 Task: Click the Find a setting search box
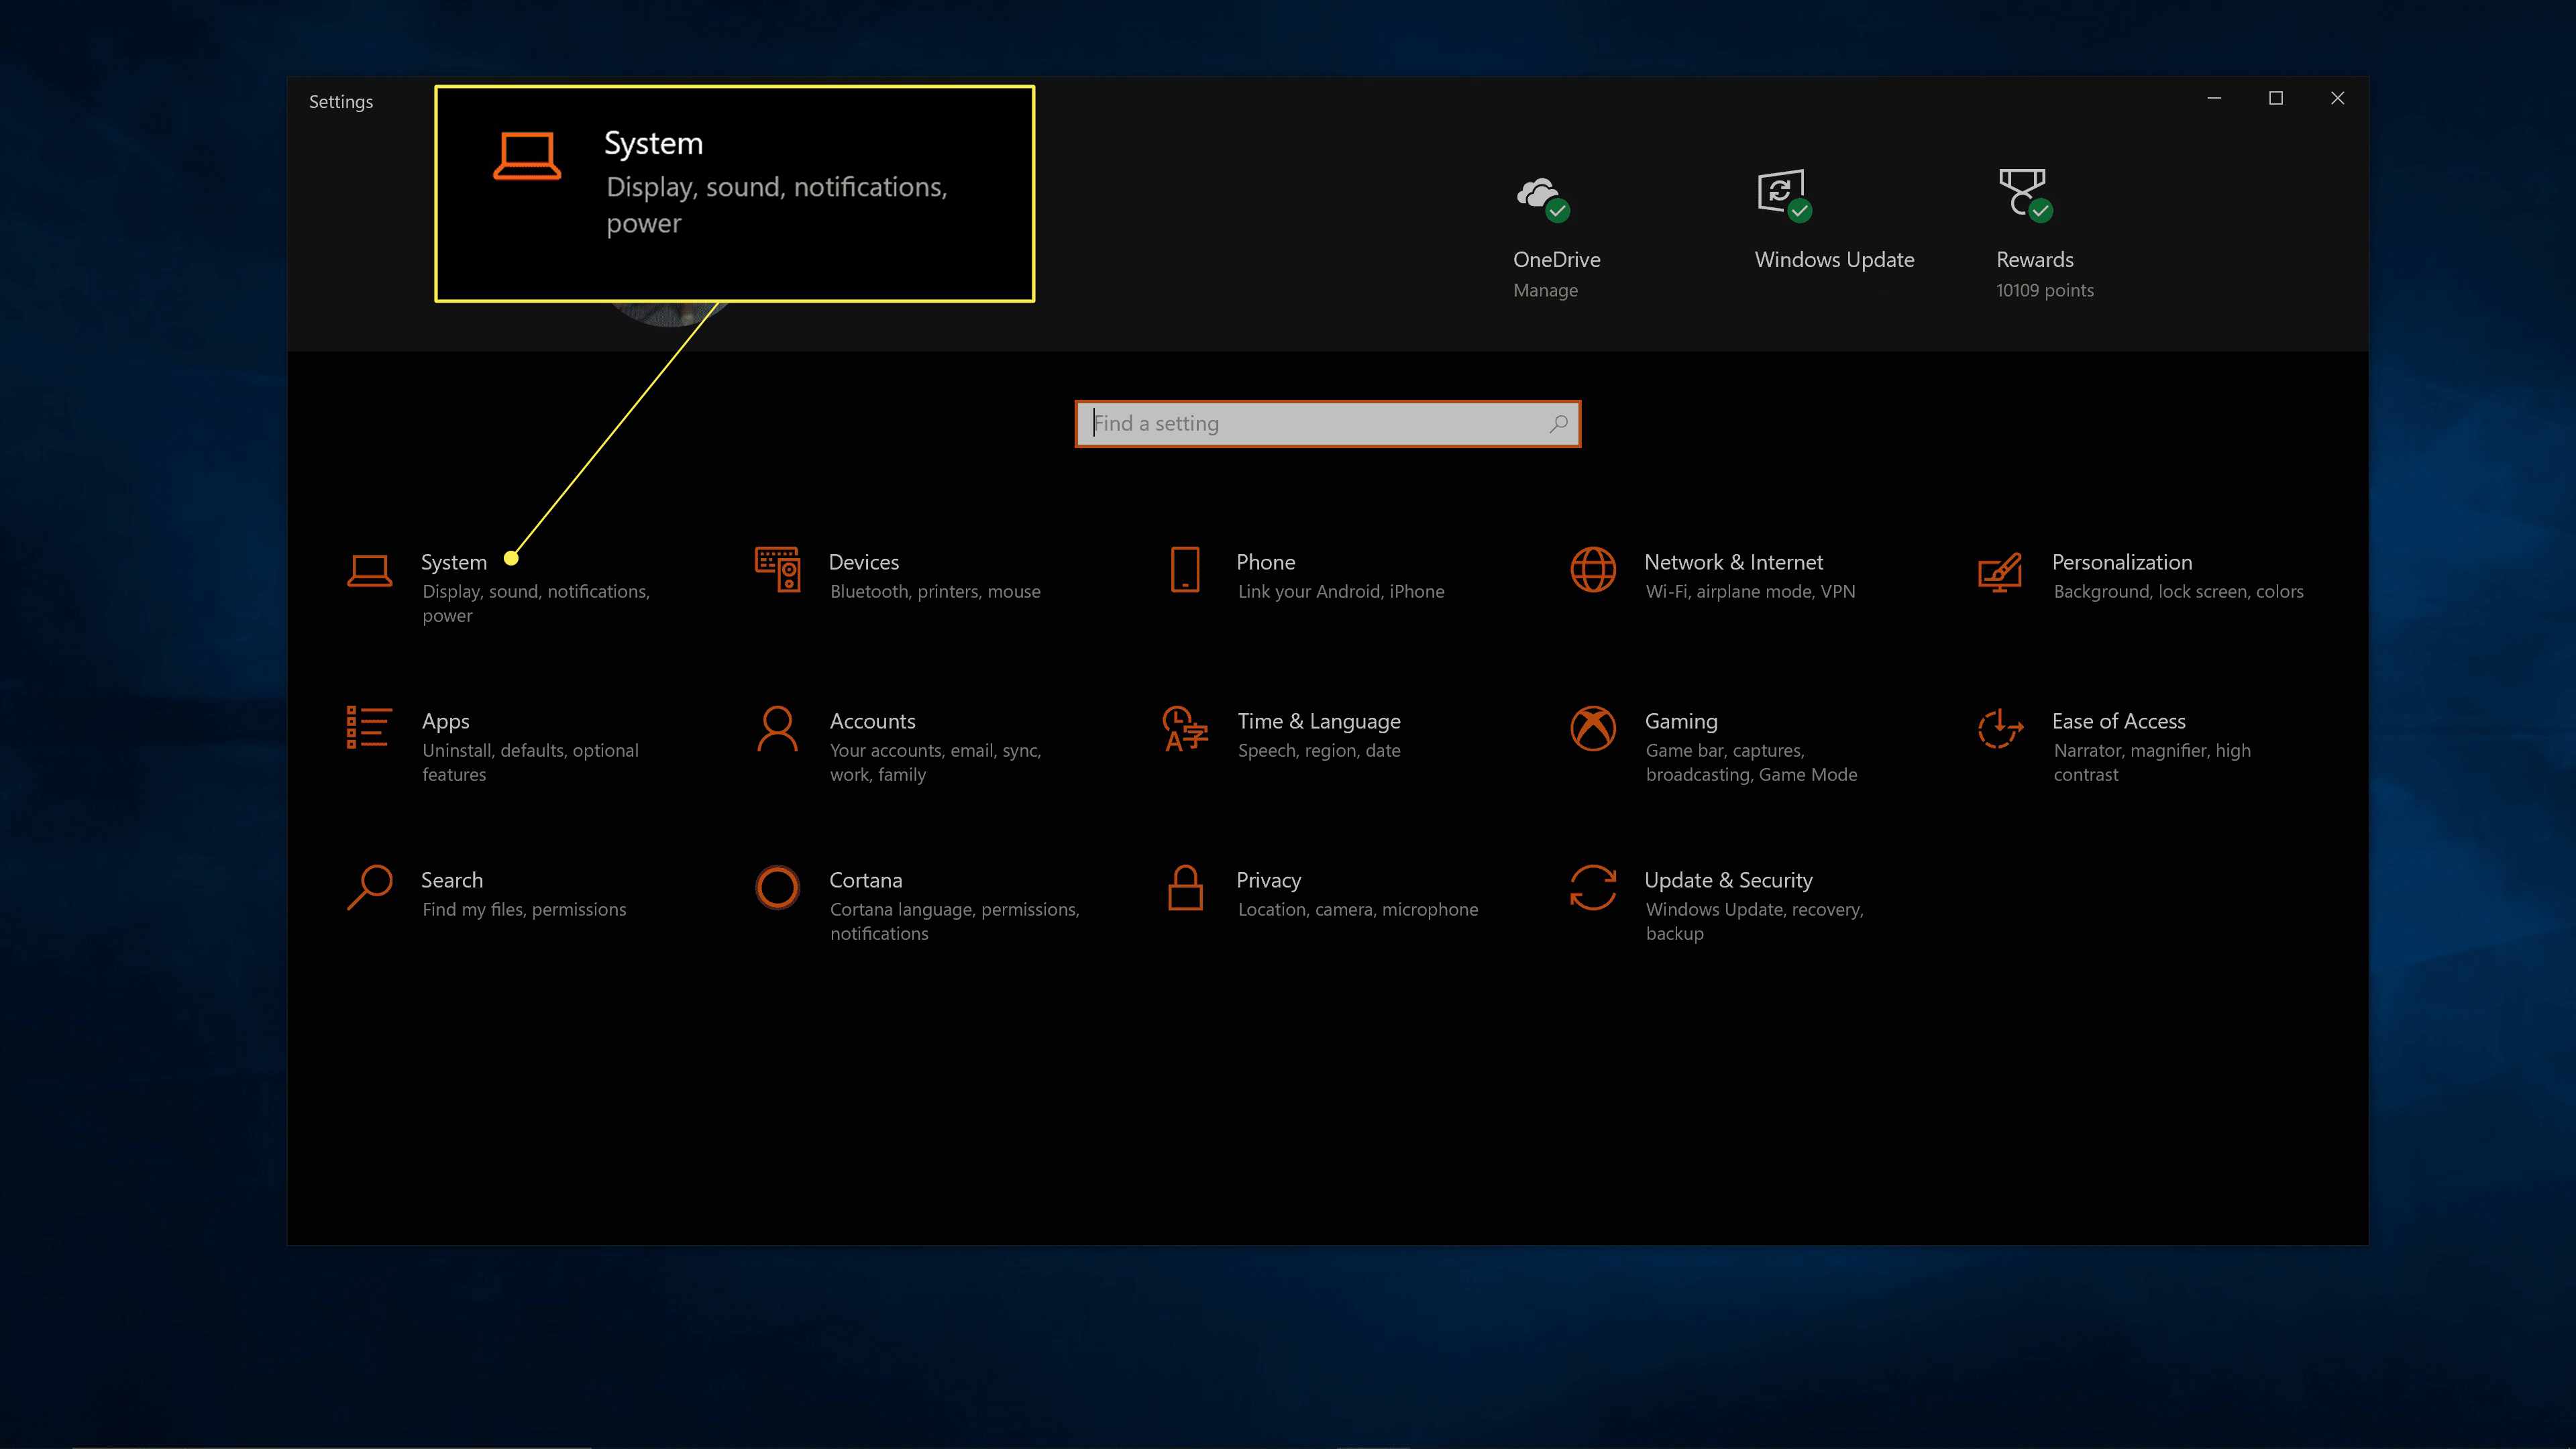(1327, 423)
